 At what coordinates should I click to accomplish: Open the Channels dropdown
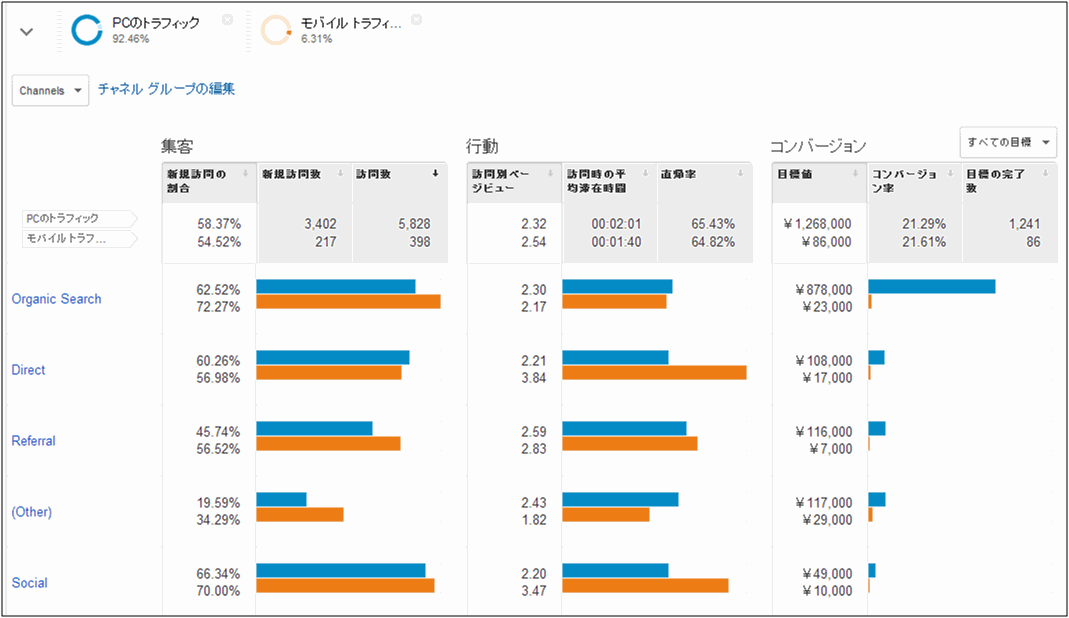(x=50, y=90)
